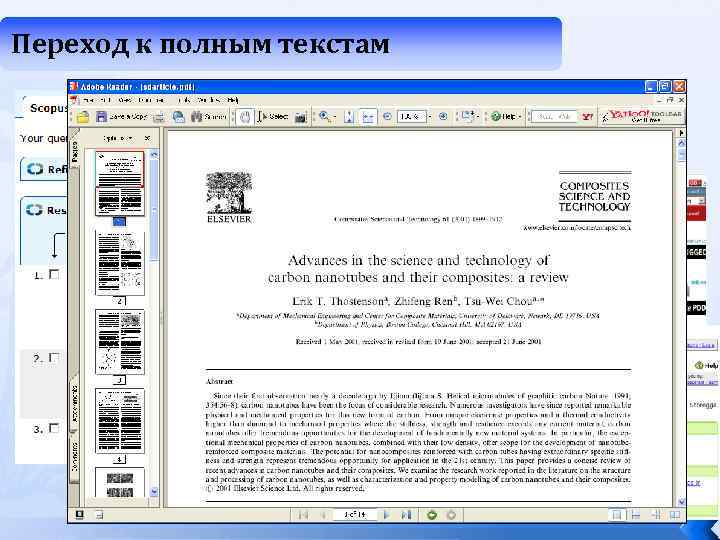Click the status bar full screen icon
Viewport: 720px width, 540px height.
pyautogui.click(x=79, y=515)
